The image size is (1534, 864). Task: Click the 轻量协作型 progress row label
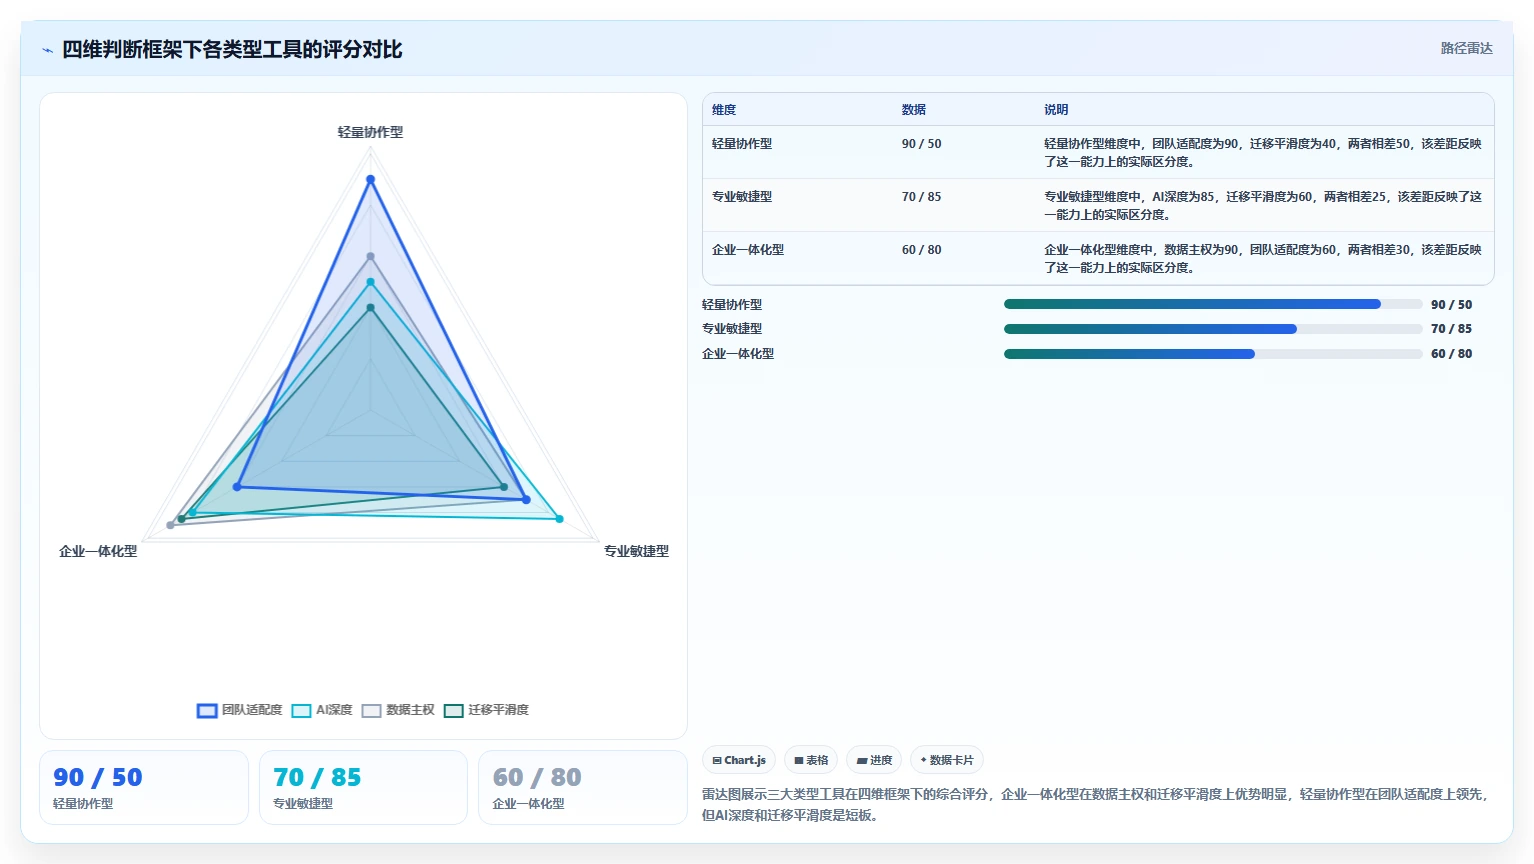pyautogui.click(x=732, y=305)
